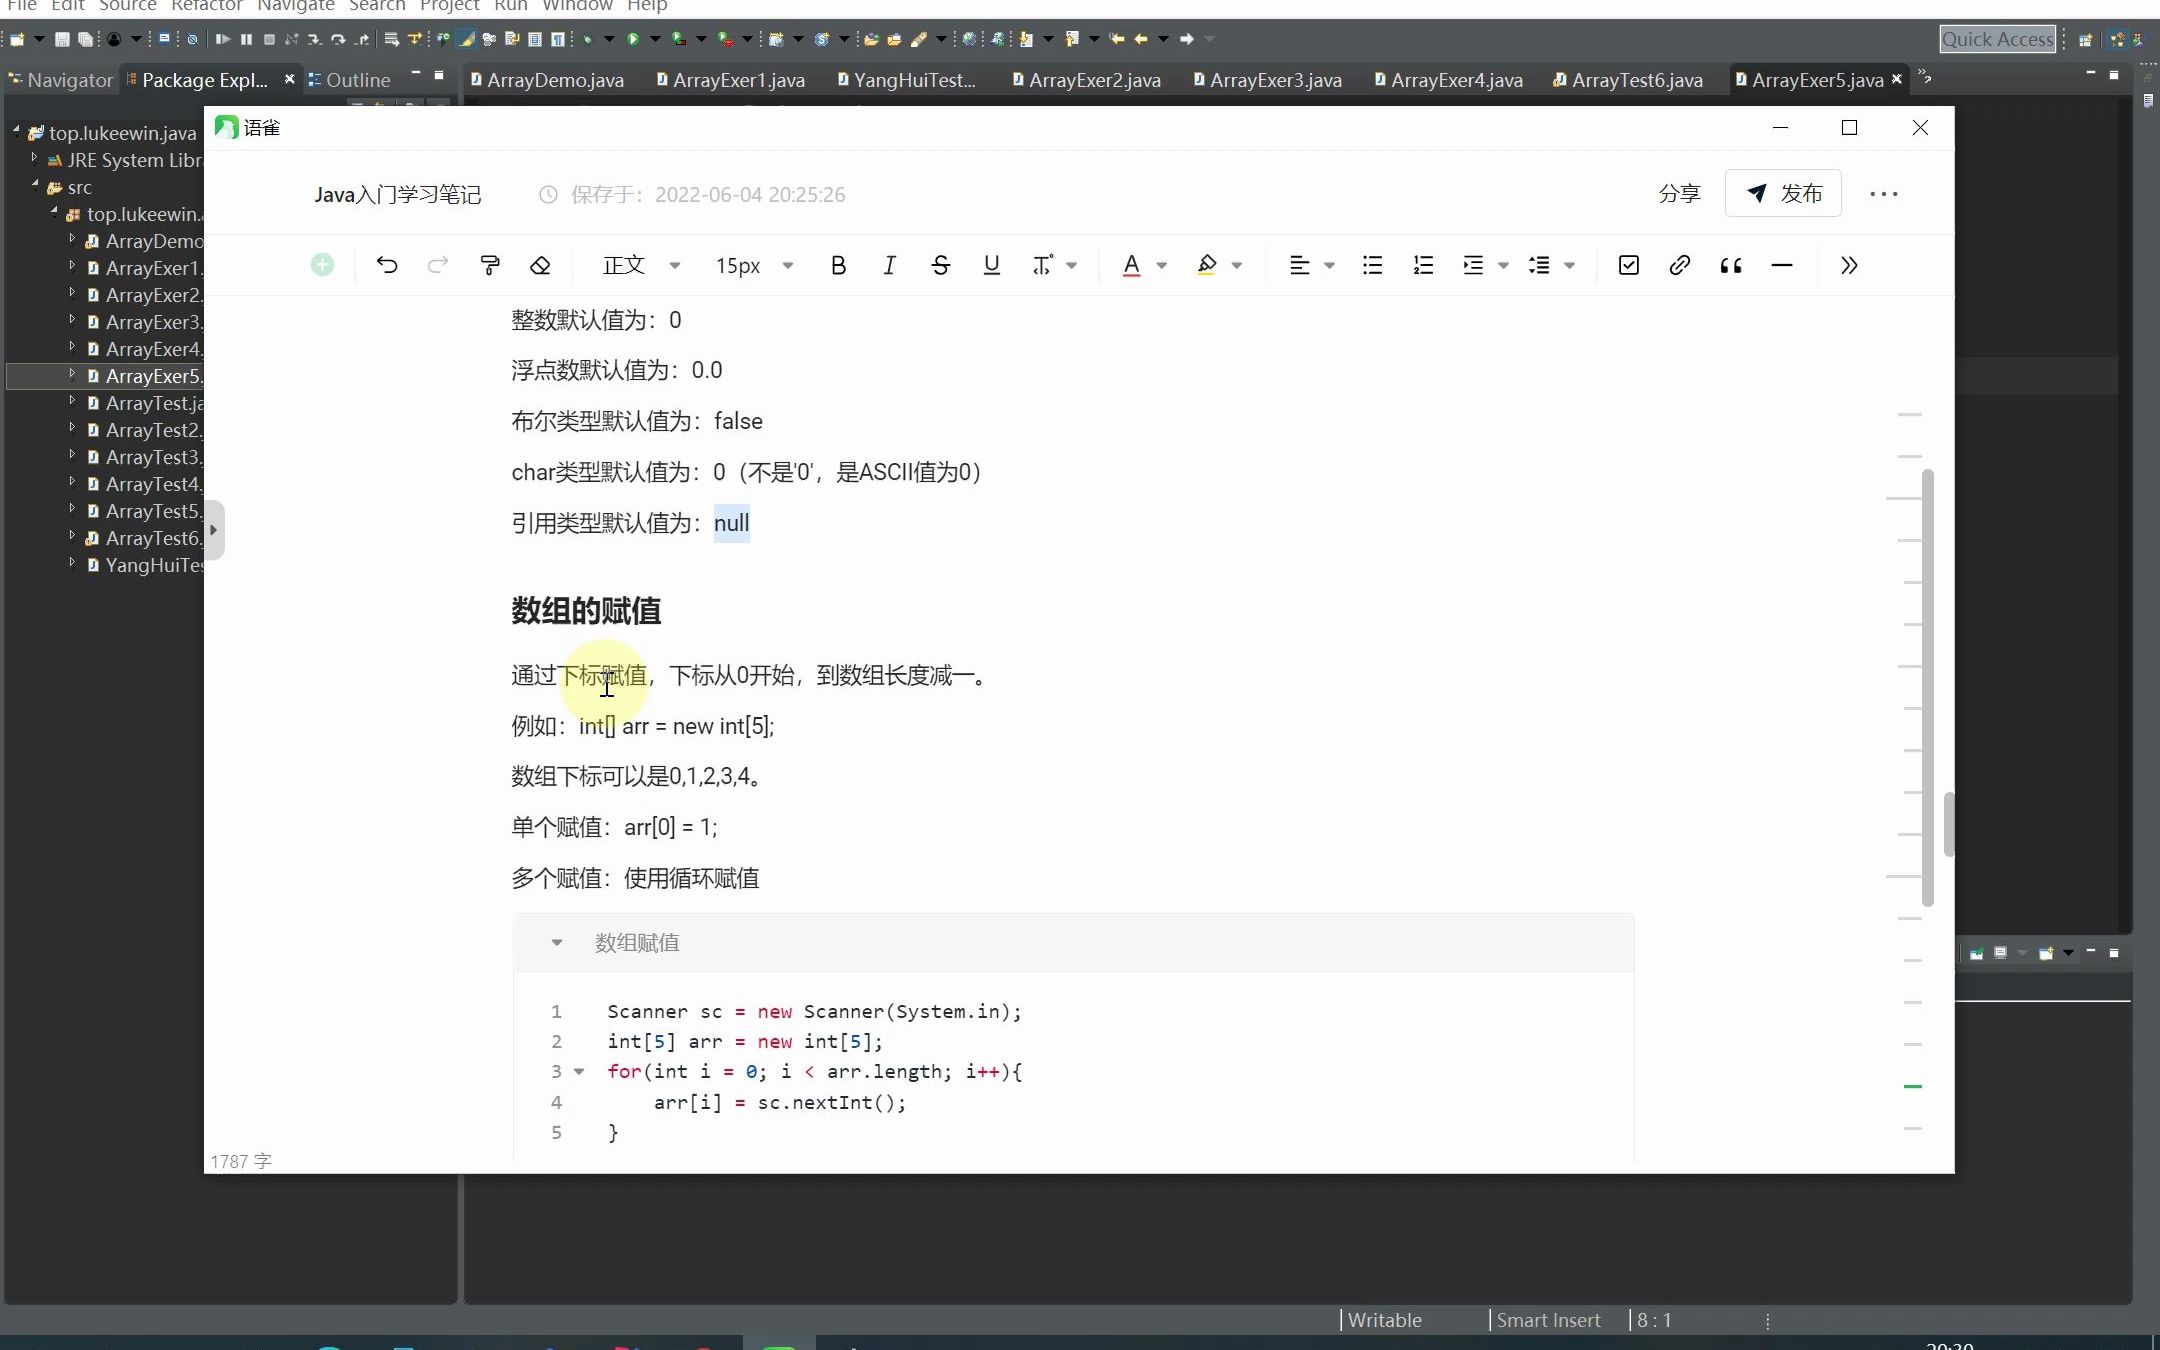The width and height of the screenshot is (2160, 1350).
Task: Insert a horizontal divider line
Action: coord(1784,265)
